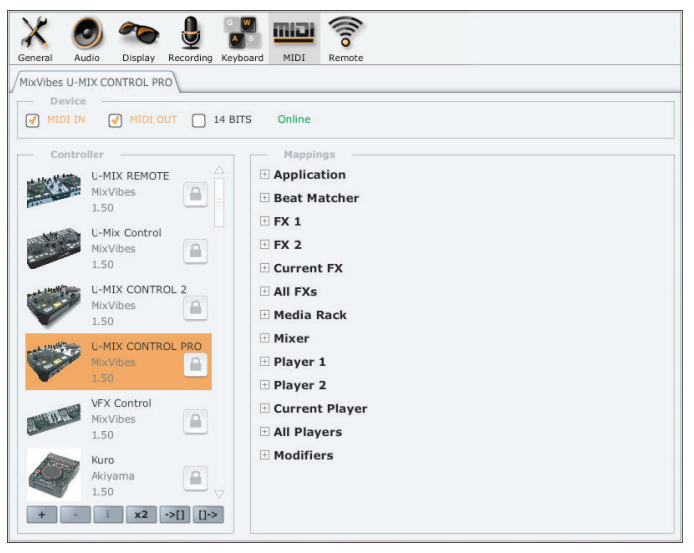This screenshot has height=553, width=694.
Task: Click the lock icon for U-MIX CONTROL PRO
Action: [196, 364]
